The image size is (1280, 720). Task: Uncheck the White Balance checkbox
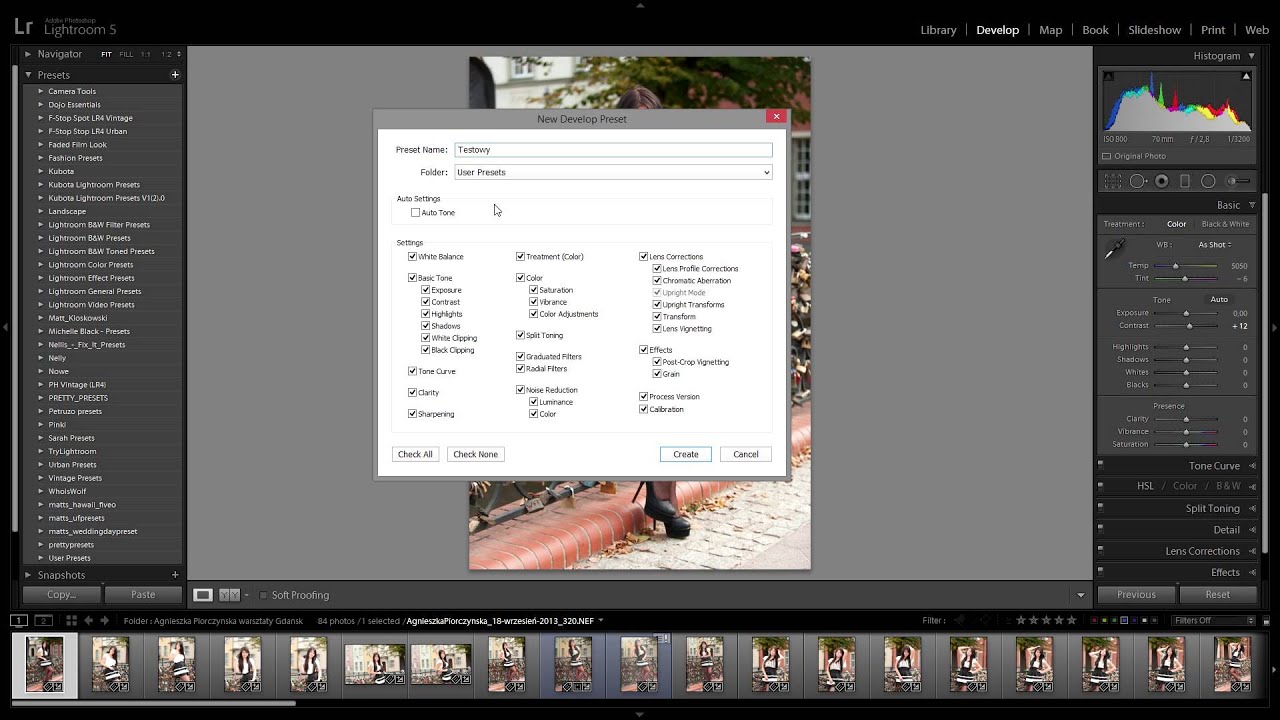pyautogui.click(x=412, y=257)
